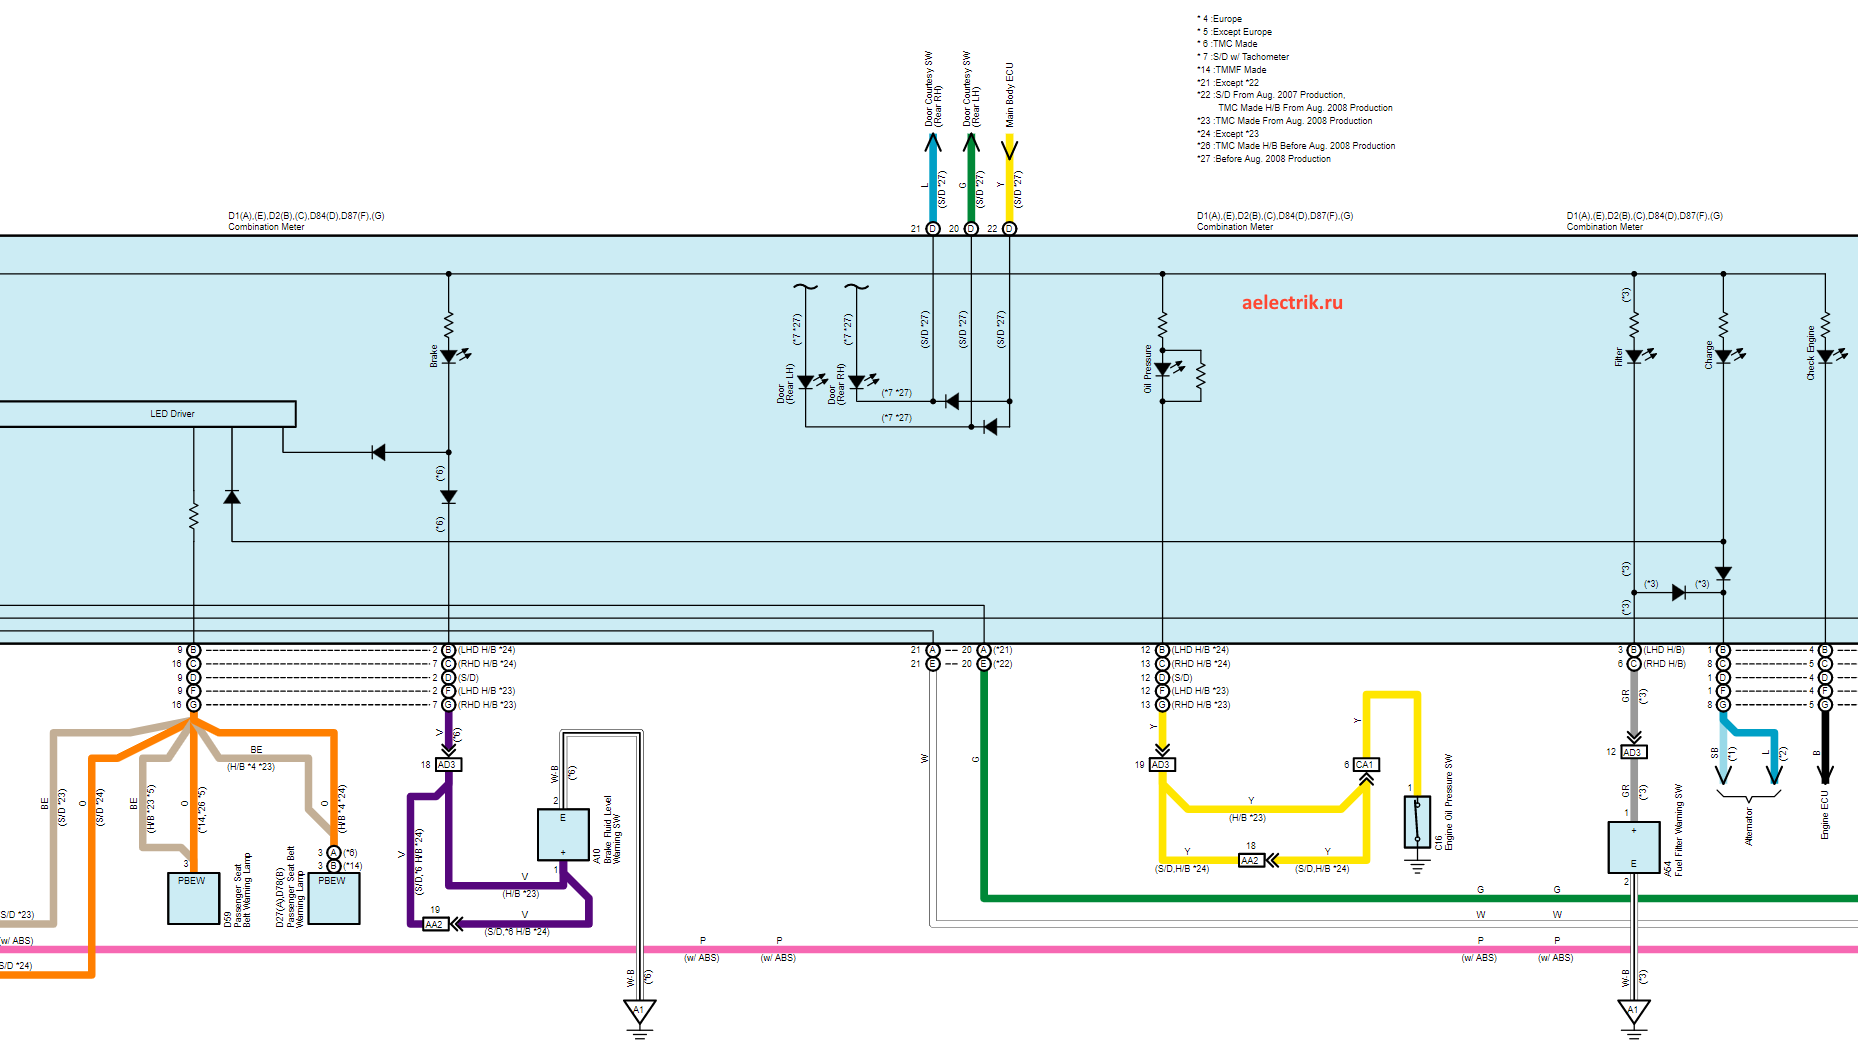This screenshot has width=1858, height=1041.
Task: Click the 'Brake Fluid Level Warning SW' label
Action: click(x=612, y=830)
